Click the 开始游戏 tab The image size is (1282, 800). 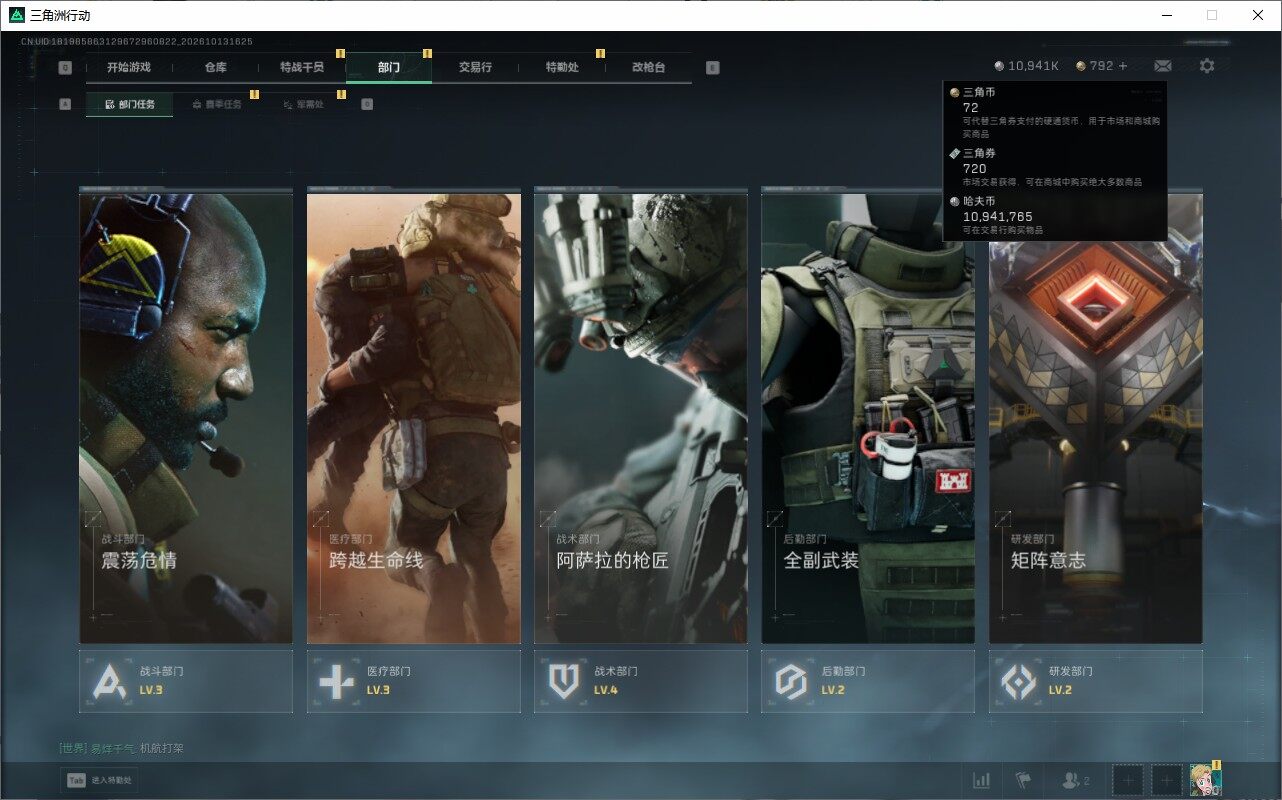click(x=129, y=67)
